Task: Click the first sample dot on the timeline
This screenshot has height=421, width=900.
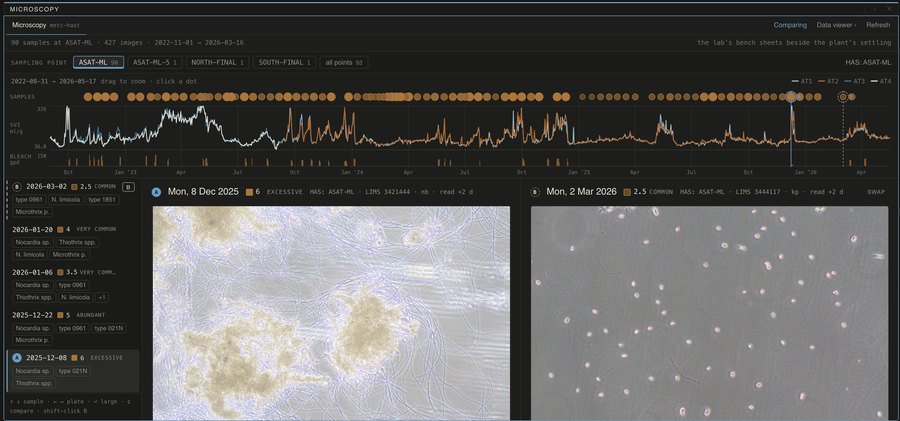Action: tap(87, 97)
